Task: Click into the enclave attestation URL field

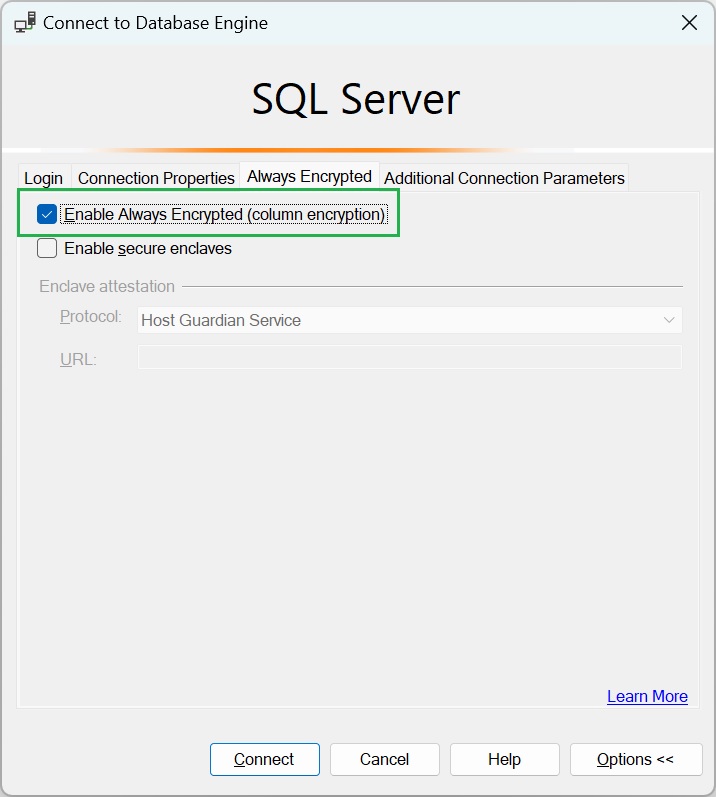Action: (x=409, y=358)
